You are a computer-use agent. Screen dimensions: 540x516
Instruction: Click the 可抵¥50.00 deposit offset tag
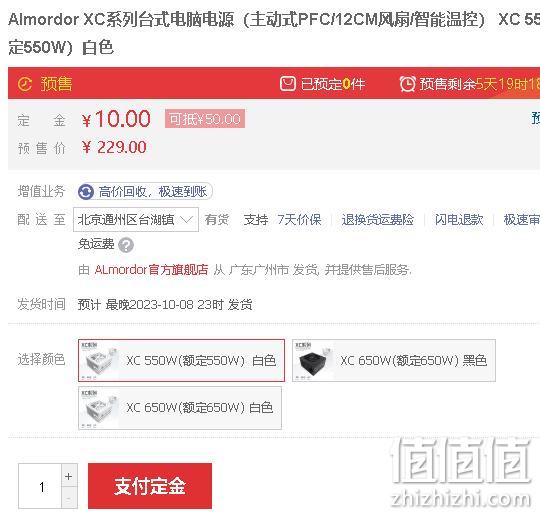tap(205, 119)
